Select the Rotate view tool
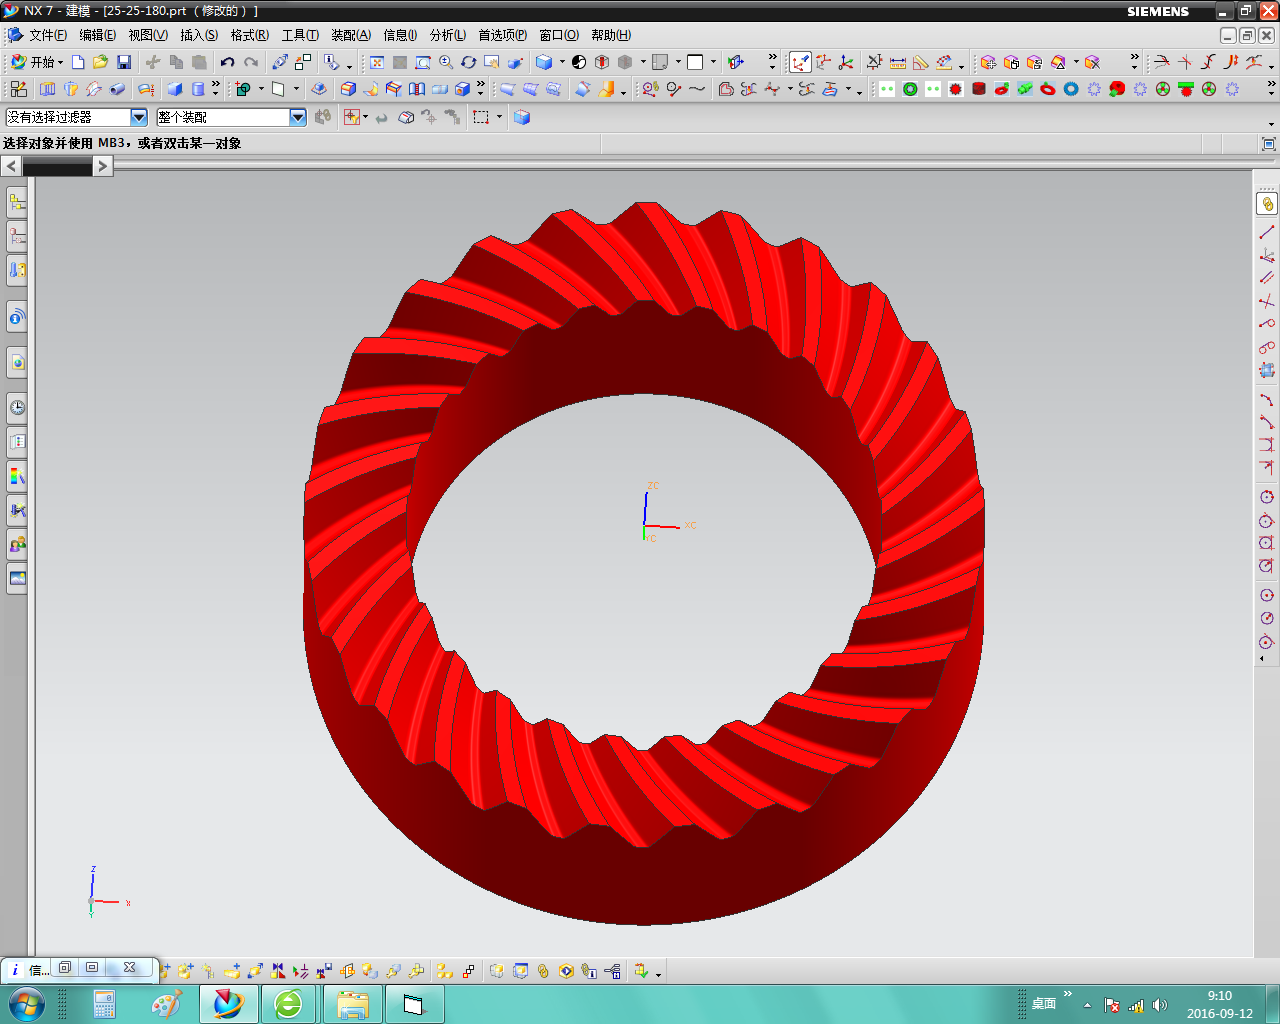Image resolution: width=1280 pixels, height=1024 pixels. [469, 62]
